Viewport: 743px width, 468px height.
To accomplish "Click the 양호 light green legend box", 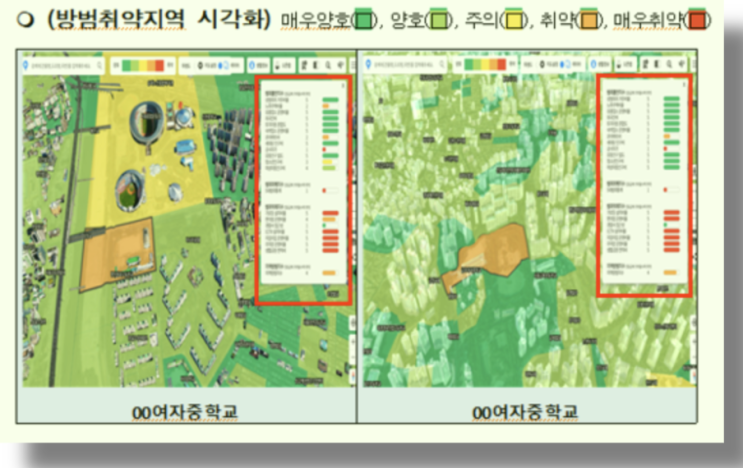I will pyautogui.click(x=439, y=20).
